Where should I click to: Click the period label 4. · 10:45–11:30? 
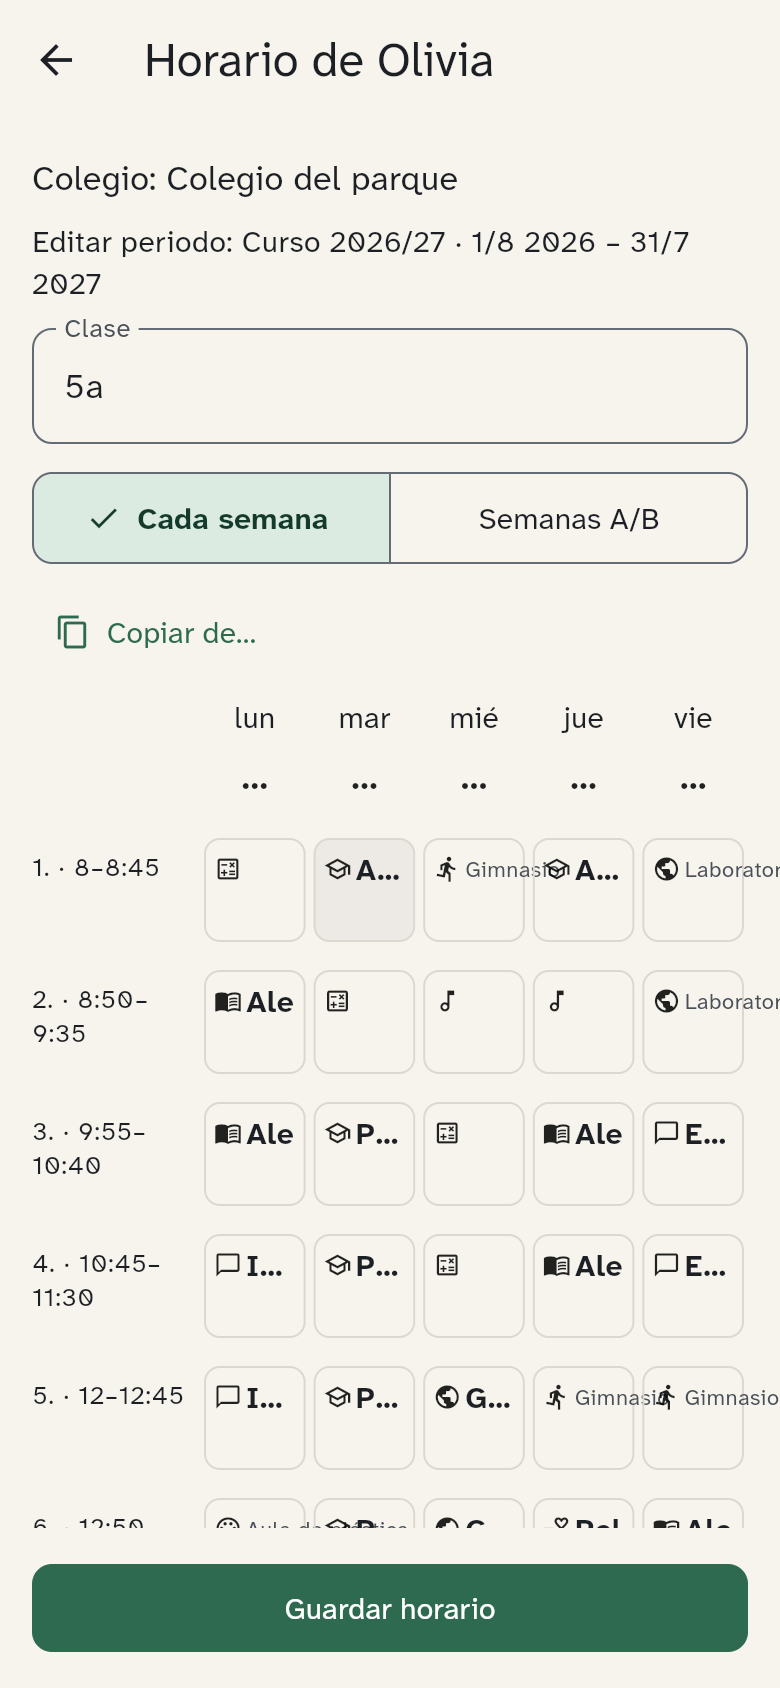(x=97, y=1280)
